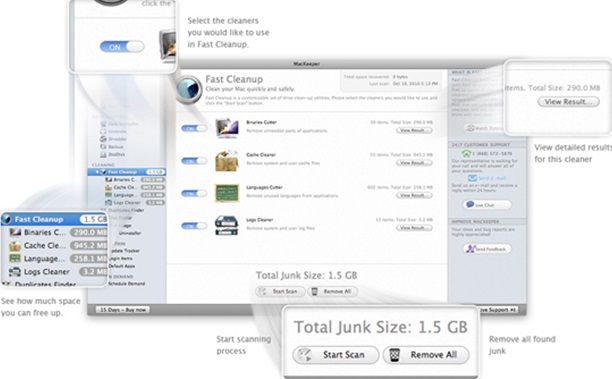Click Language... icon in enlarged sidebar callout

click(x=15, y=258)
